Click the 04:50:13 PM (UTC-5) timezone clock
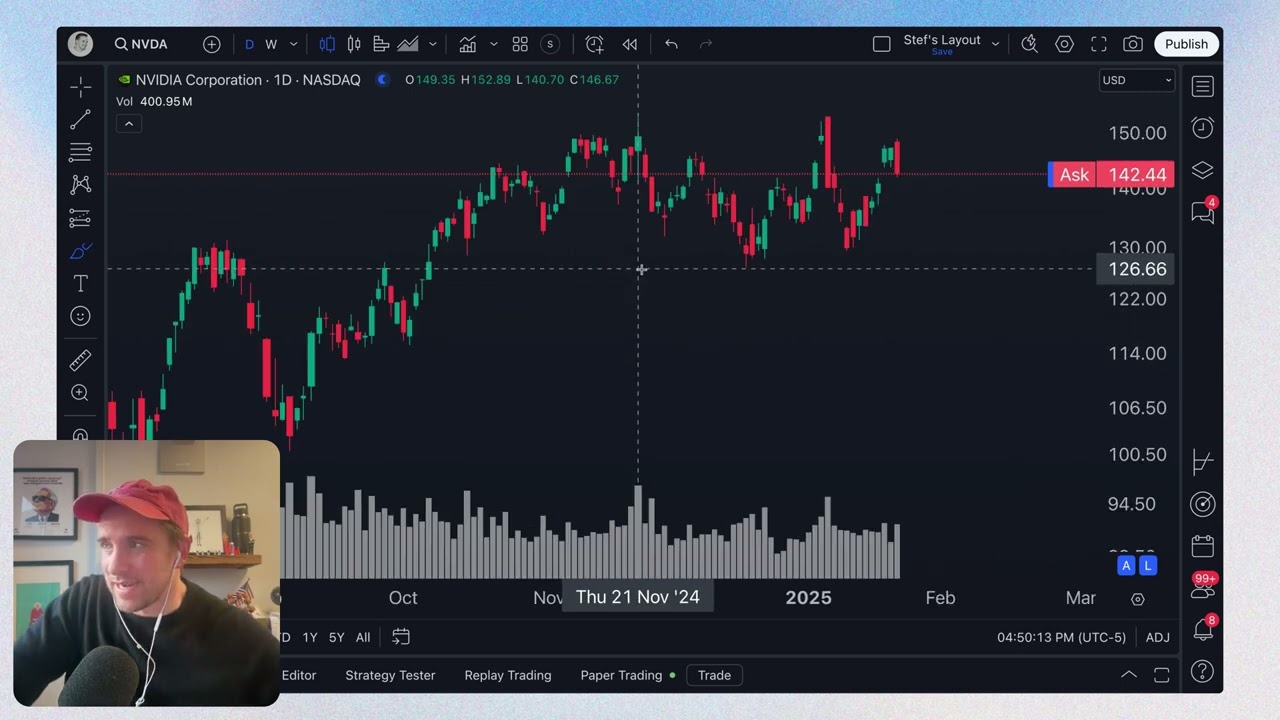 tap(1061, 637)
